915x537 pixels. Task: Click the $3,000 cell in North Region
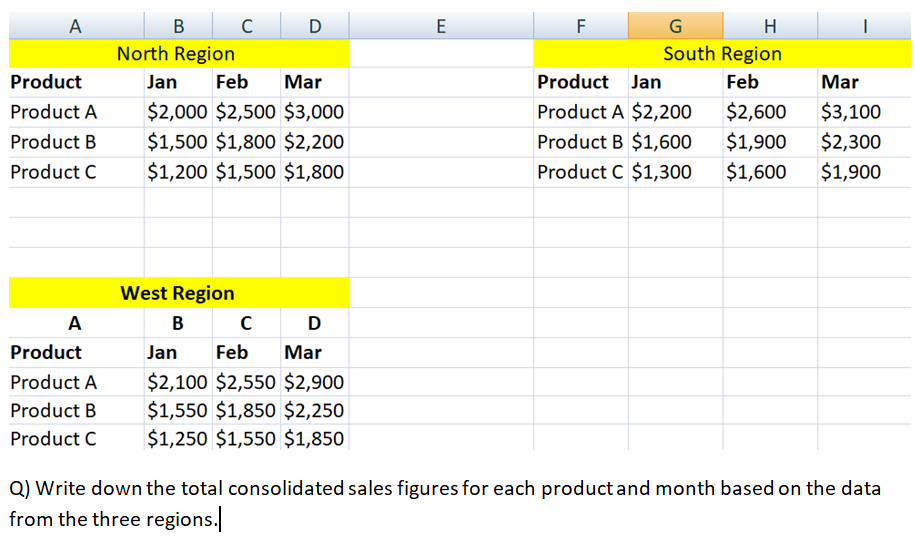pos(314,112)
